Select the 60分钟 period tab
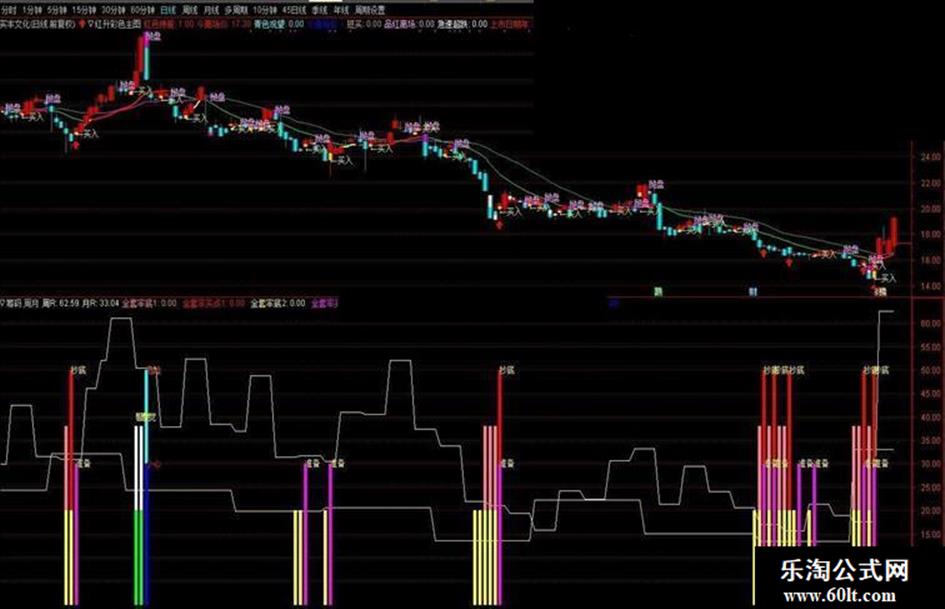Viewport: 945px width, 609px height. (x=143, y=10)
